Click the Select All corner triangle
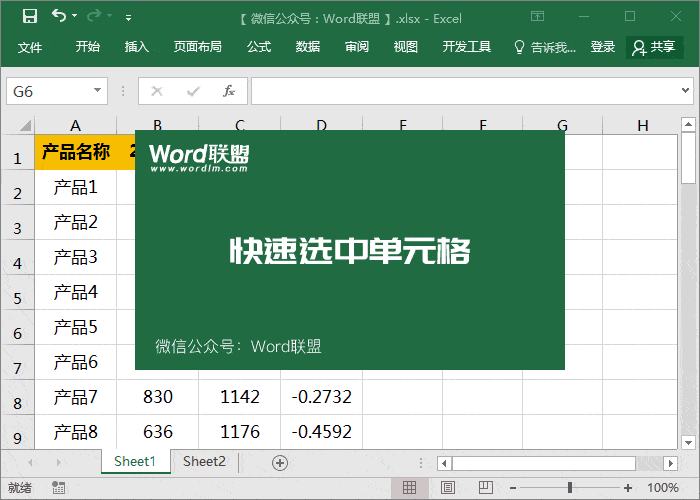700x500 pixels. point(25,125)
